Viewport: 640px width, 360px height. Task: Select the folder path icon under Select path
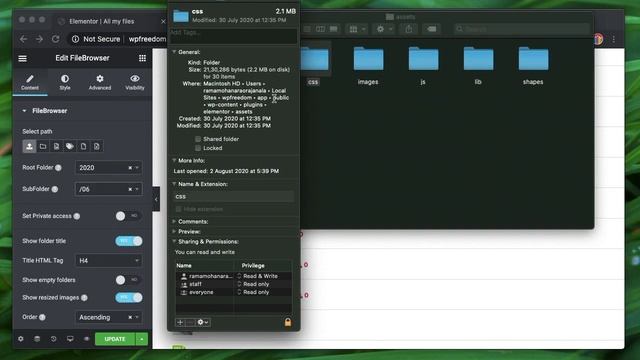pos(43,146)
